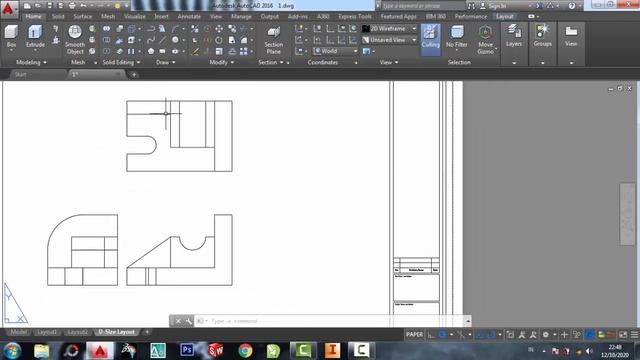
Task: Select the Polygon tool in Draw panel
Action: point(151,51)
